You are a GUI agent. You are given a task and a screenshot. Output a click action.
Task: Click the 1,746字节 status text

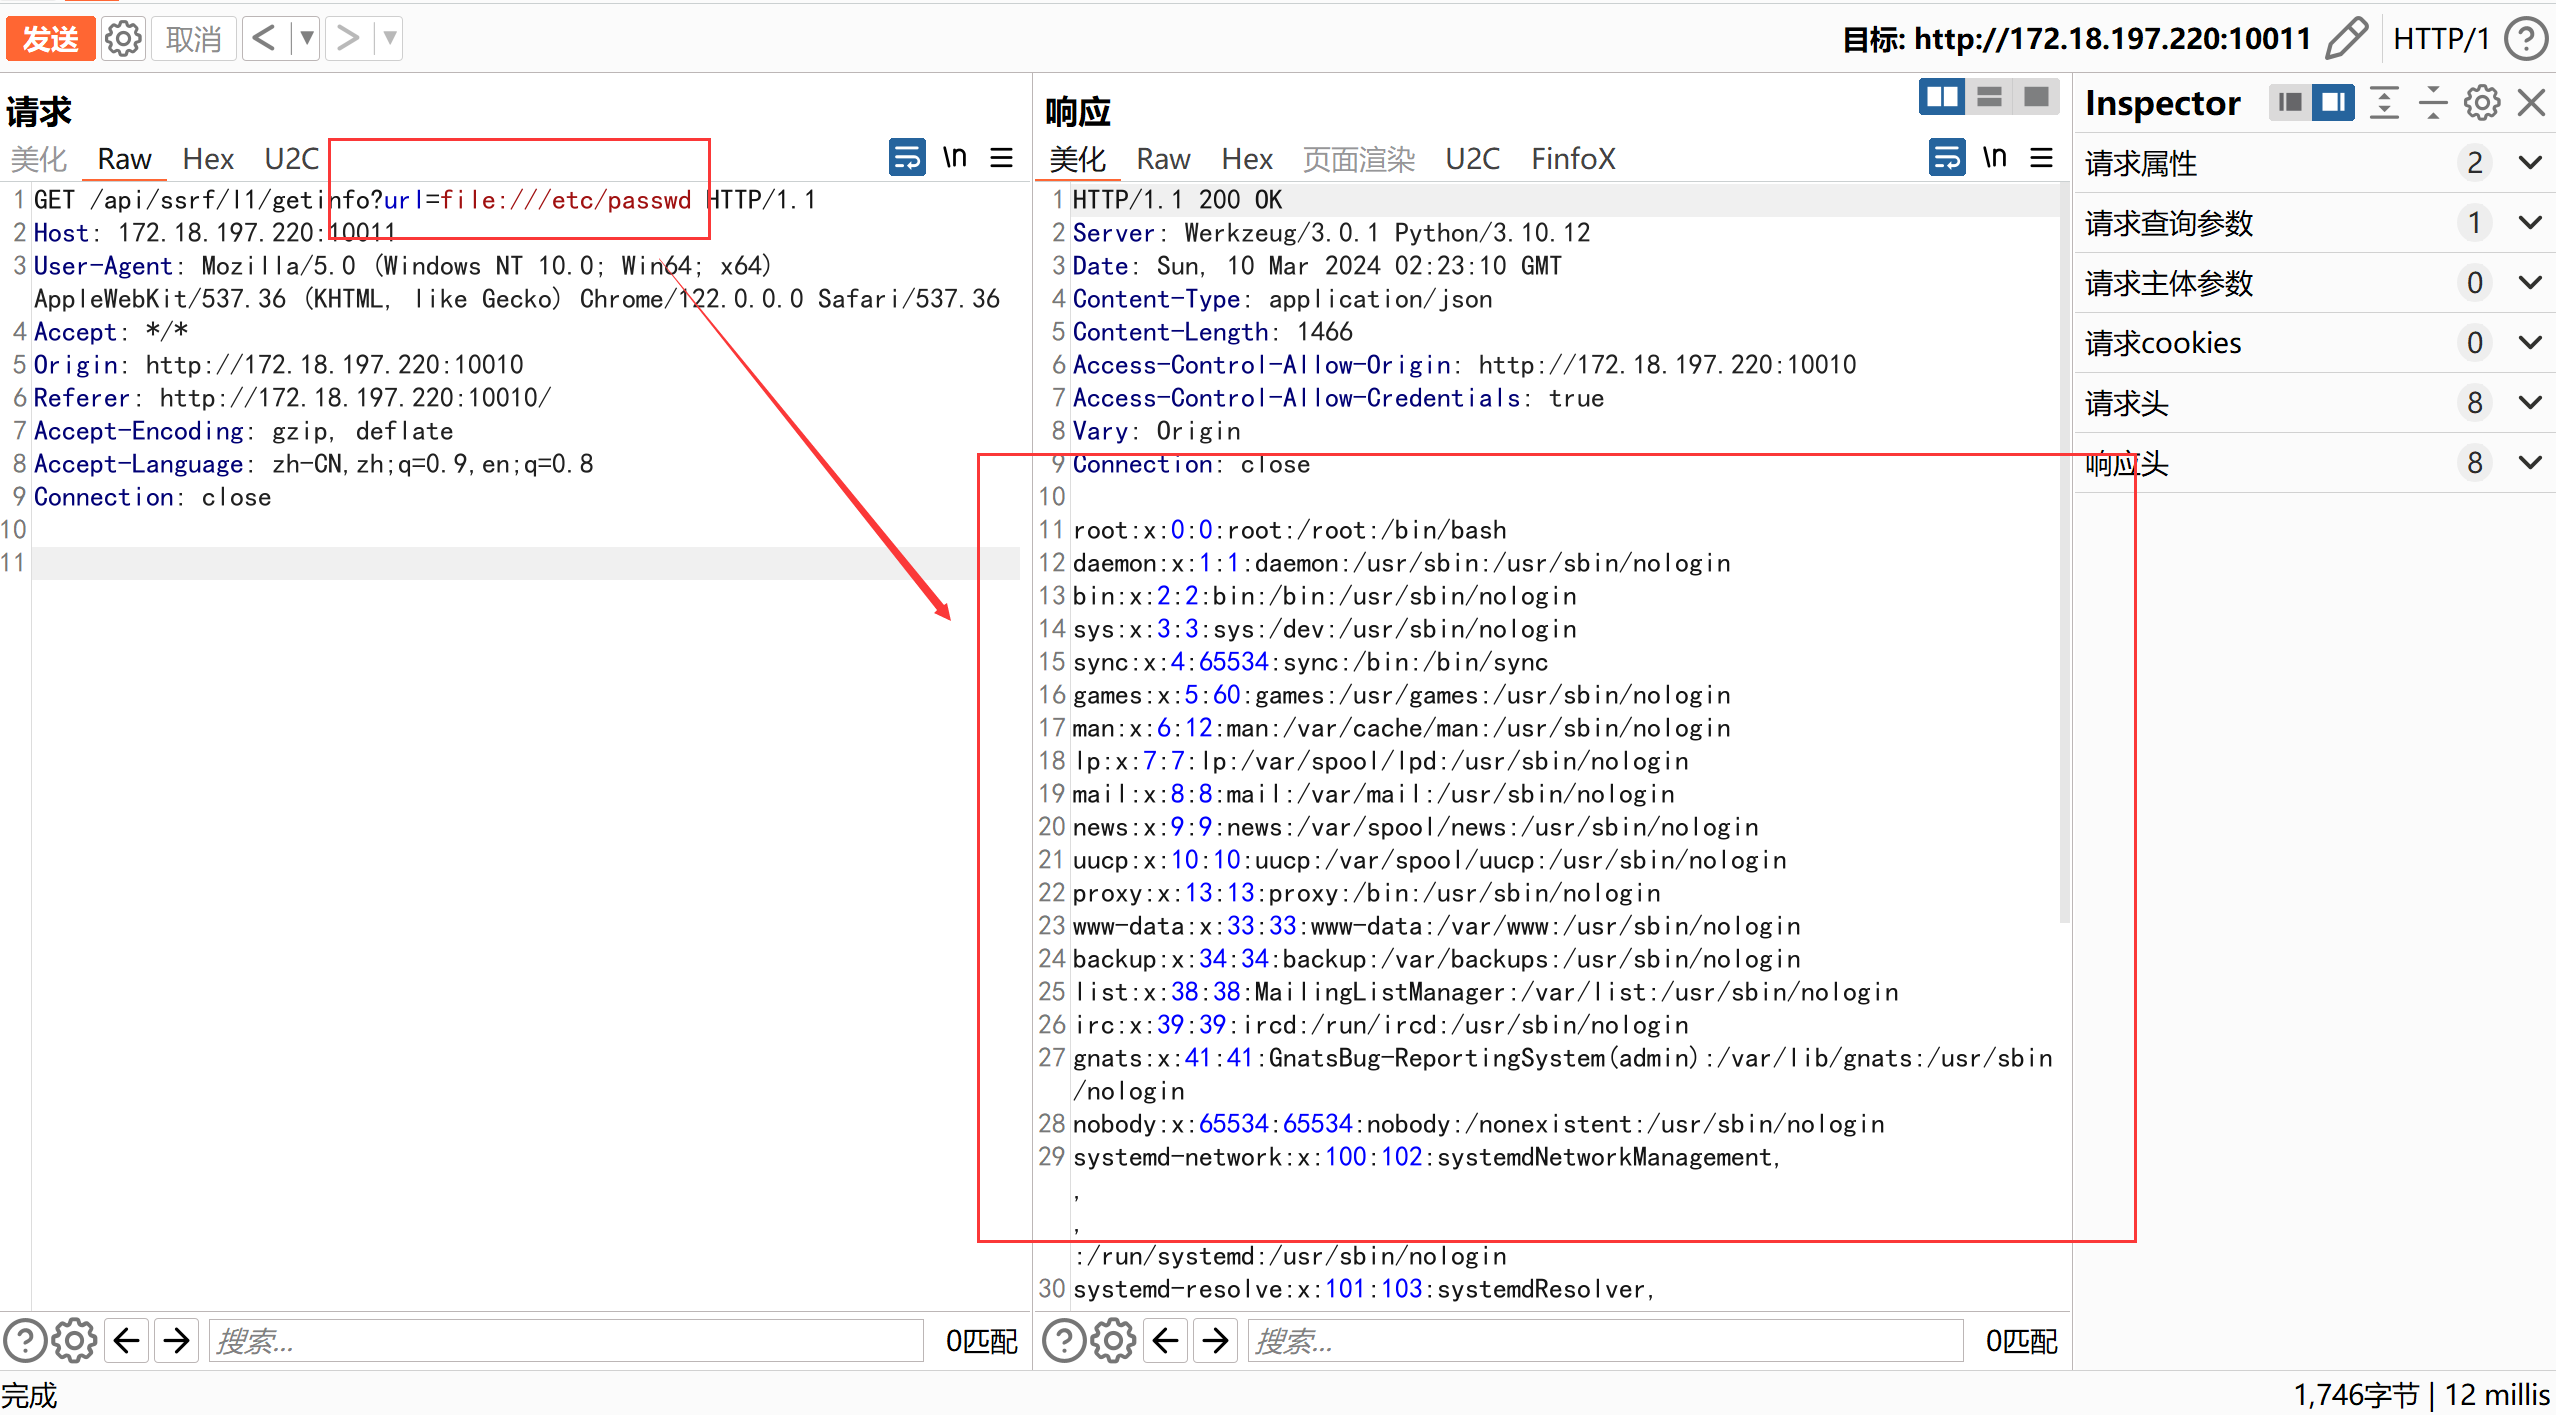(x=2355, y=1395)
